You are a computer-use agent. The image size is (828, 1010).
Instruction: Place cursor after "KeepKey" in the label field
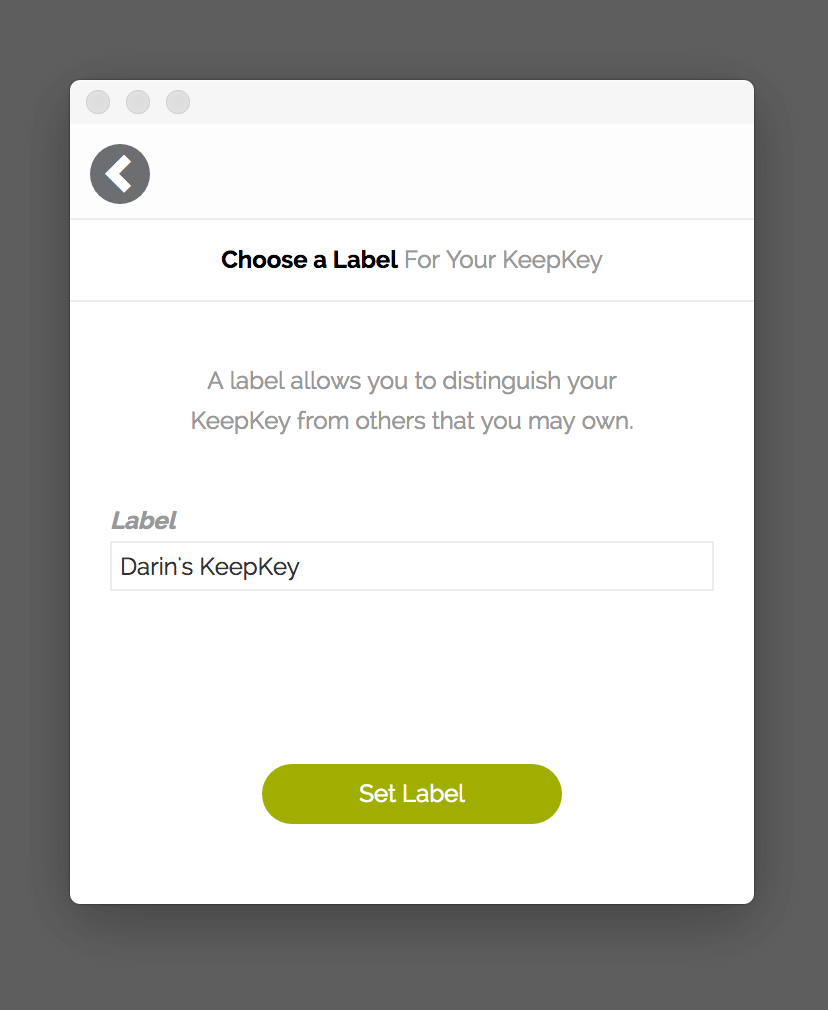[x=300, y=567]
